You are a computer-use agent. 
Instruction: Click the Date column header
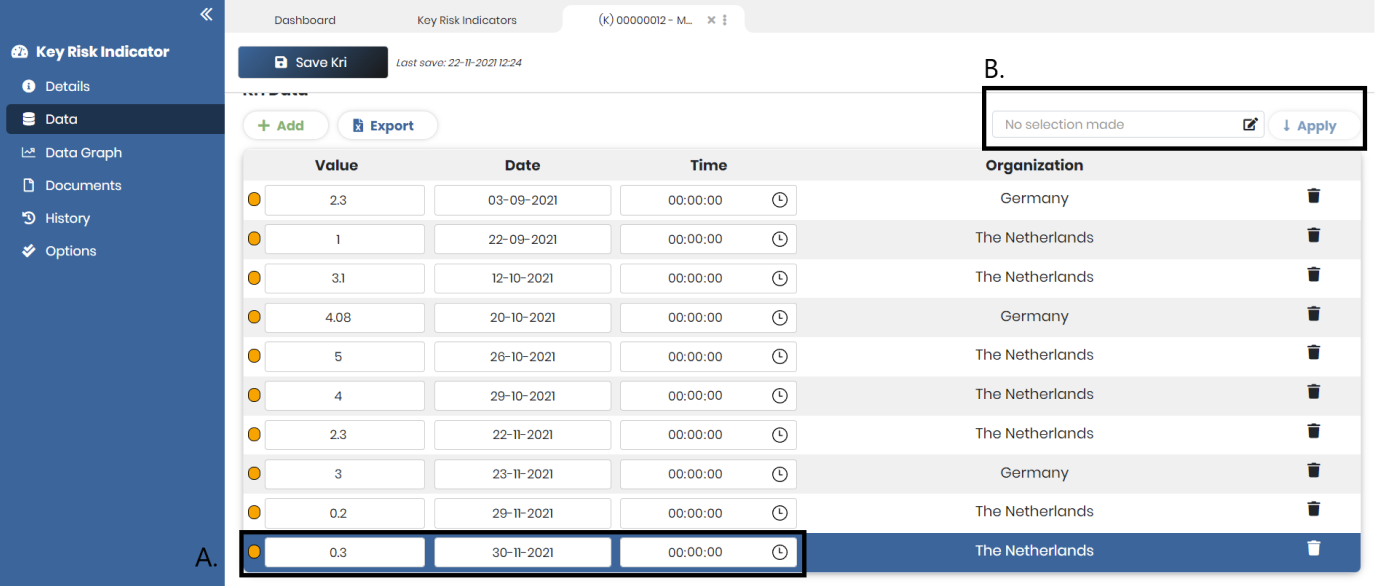pos(522,165)
